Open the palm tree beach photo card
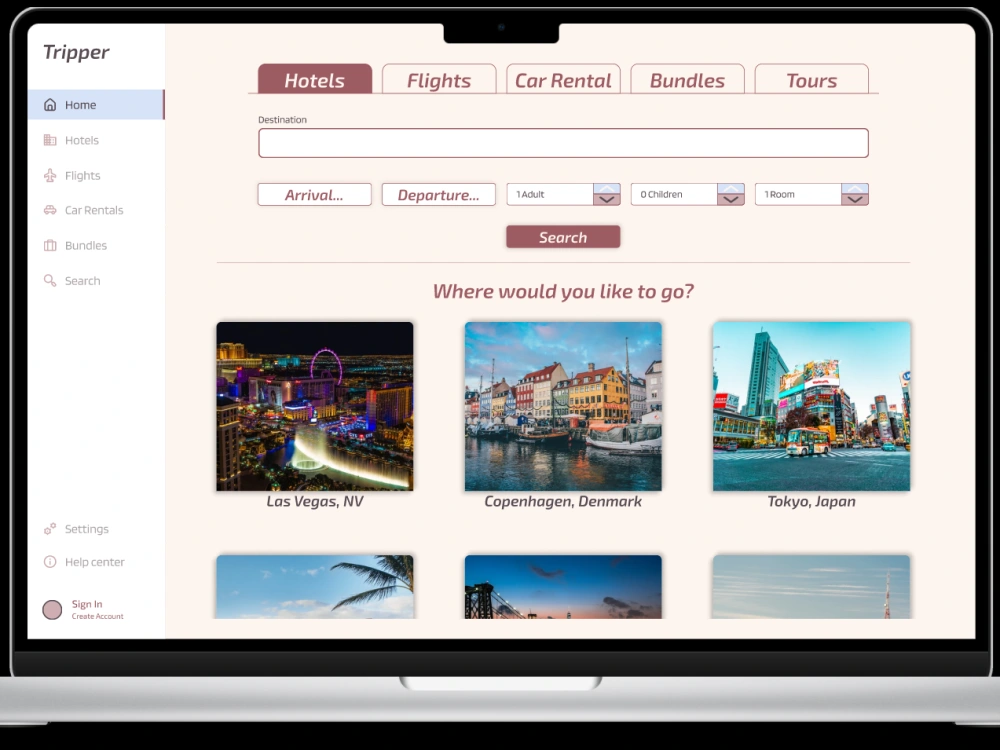Viewport: 1000px width, 750px height. (315, 587)
